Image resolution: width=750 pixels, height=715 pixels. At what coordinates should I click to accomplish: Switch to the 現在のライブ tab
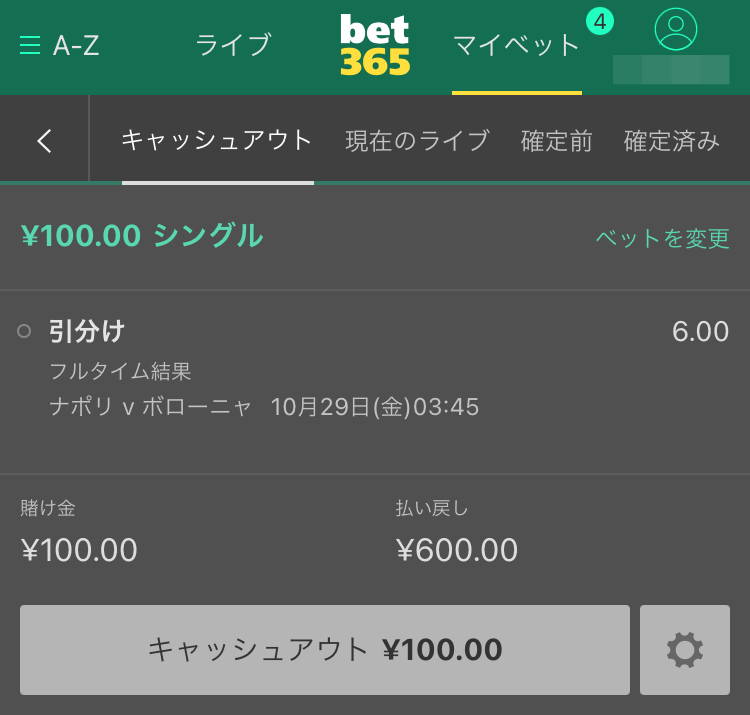pos(418,141)
